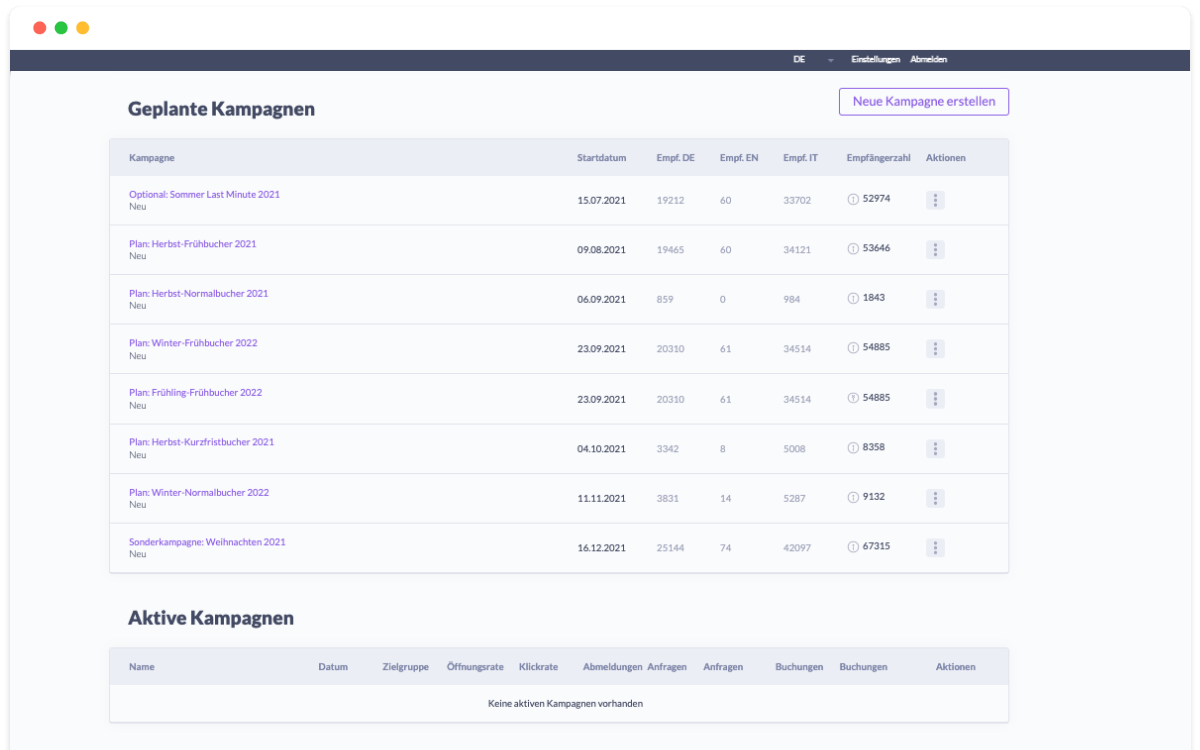Open three-dot menu for Weihnachten 2021 campaign
This screenshot has height=750, width=1200.
pyautogui.click(x=935, y=547)
